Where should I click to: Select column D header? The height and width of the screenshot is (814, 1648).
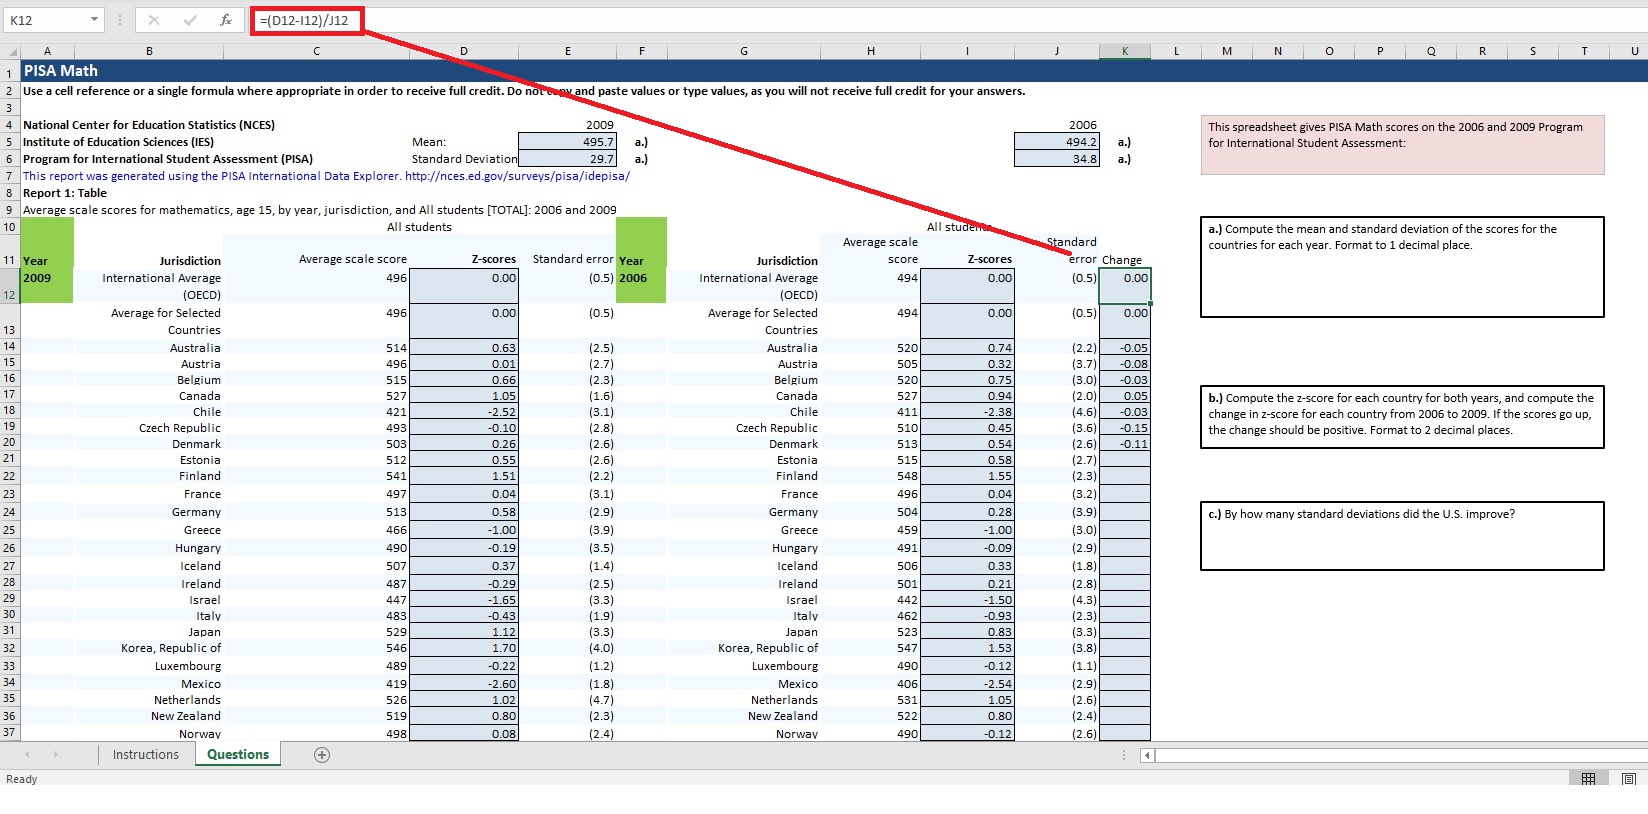point(464,51)
